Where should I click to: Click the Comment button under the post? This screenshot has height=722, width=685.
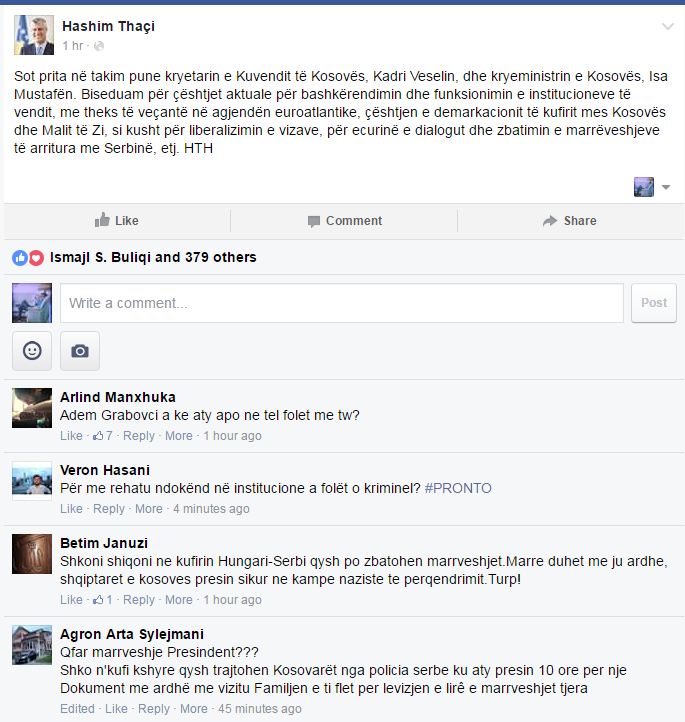pyautogui.click(x=345, y=221)
